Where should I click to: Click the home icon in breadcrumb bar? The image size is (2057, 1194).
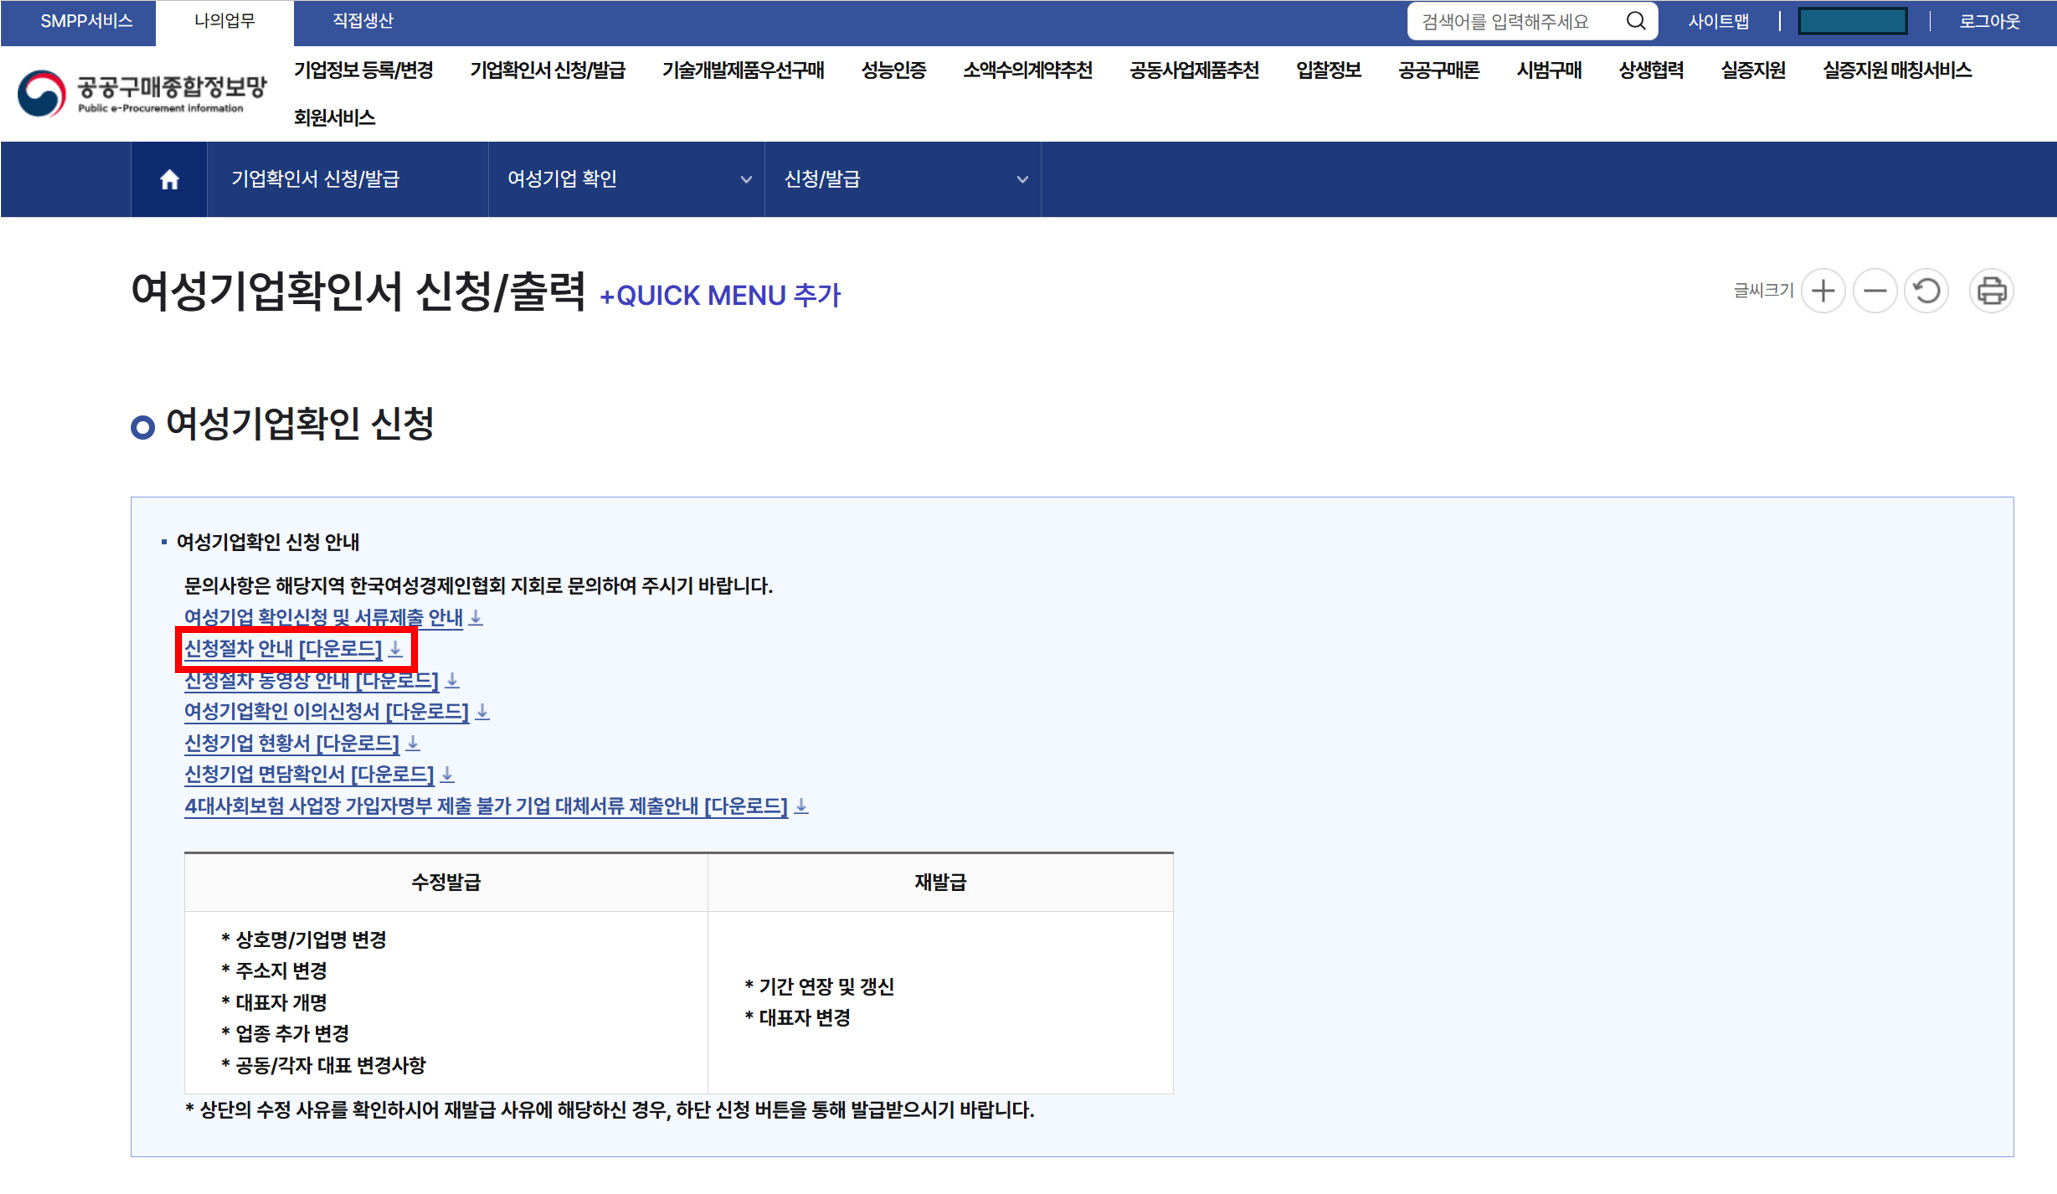169,179
